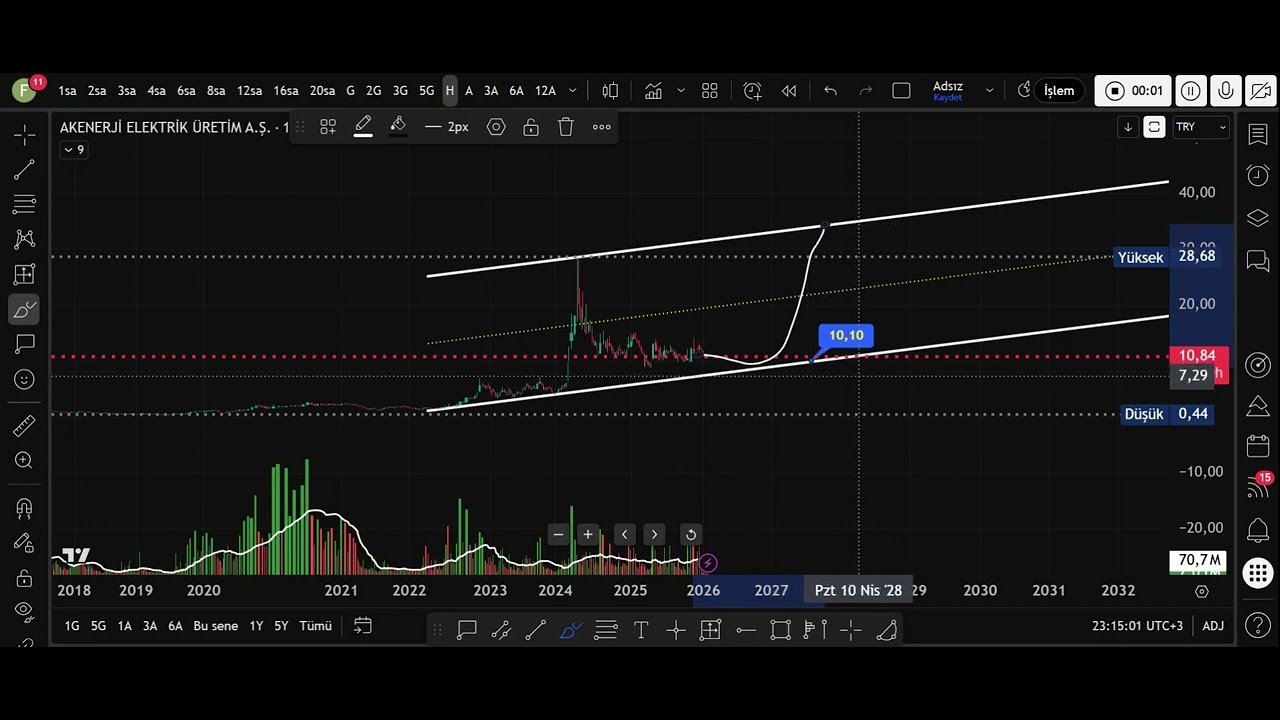Viewport: 1280px width, 720px height.
Task: Toggle magnet mode for drawings
Action: point(24,508)
